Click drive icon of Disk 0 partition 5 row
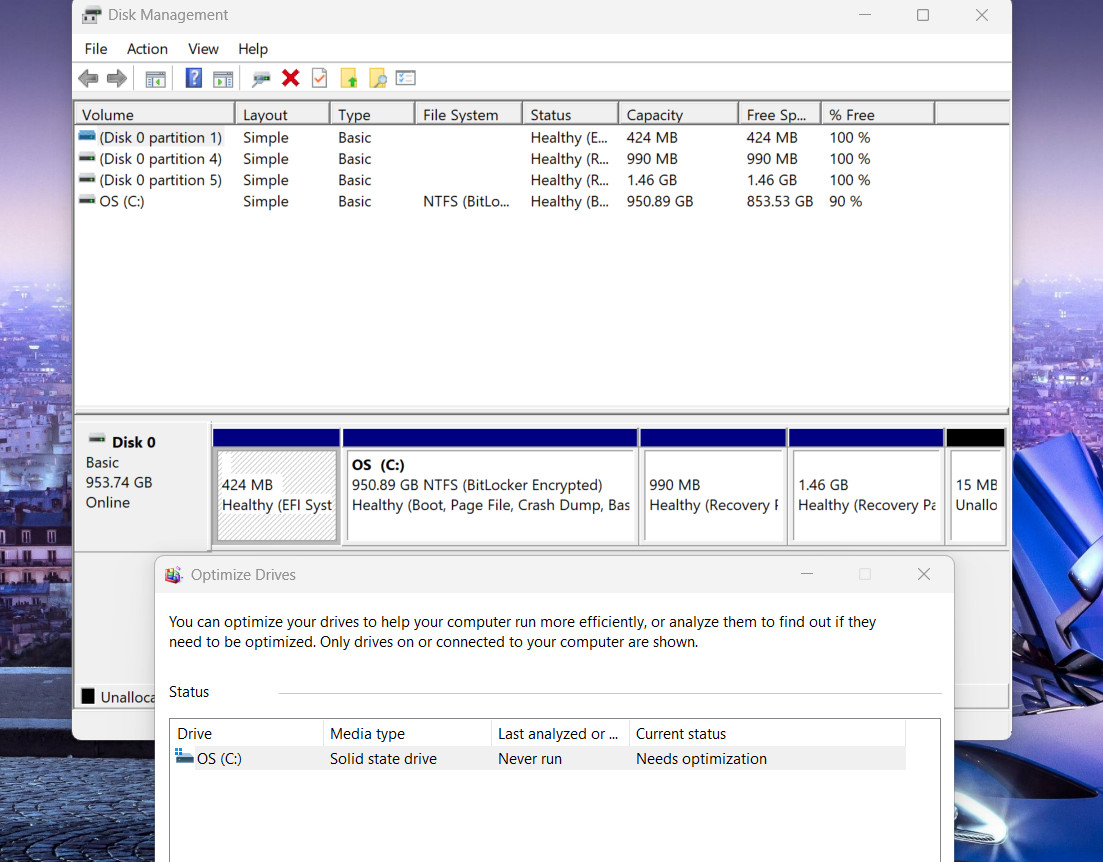 [x=87, y=179]
